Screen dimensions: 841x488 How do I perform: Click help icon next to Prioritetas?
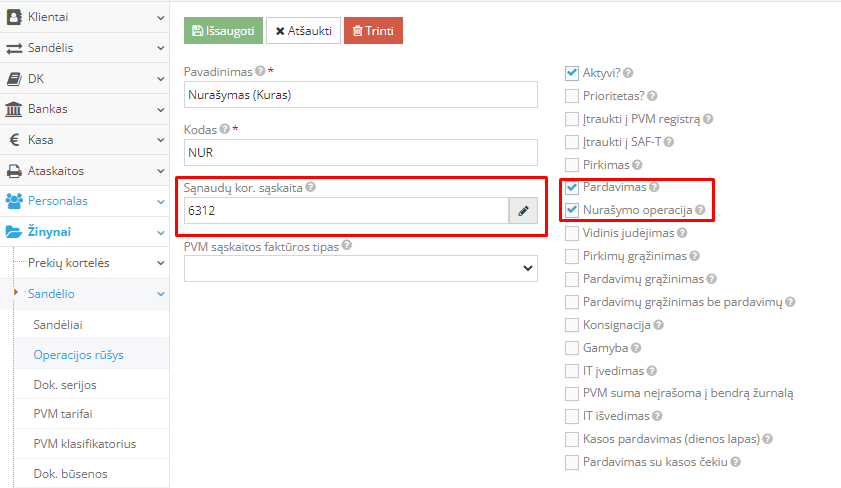click(x=652, y=96)
